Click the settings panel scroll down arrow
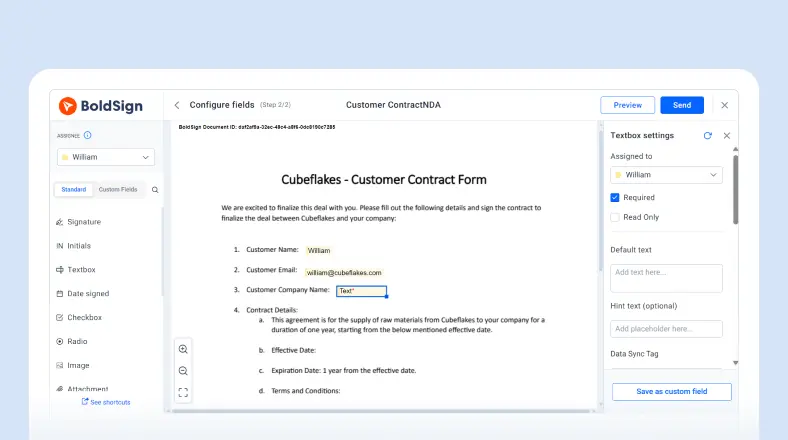This screenshot has height=440, width=788. pyautogui.click(x=735, y=363)
